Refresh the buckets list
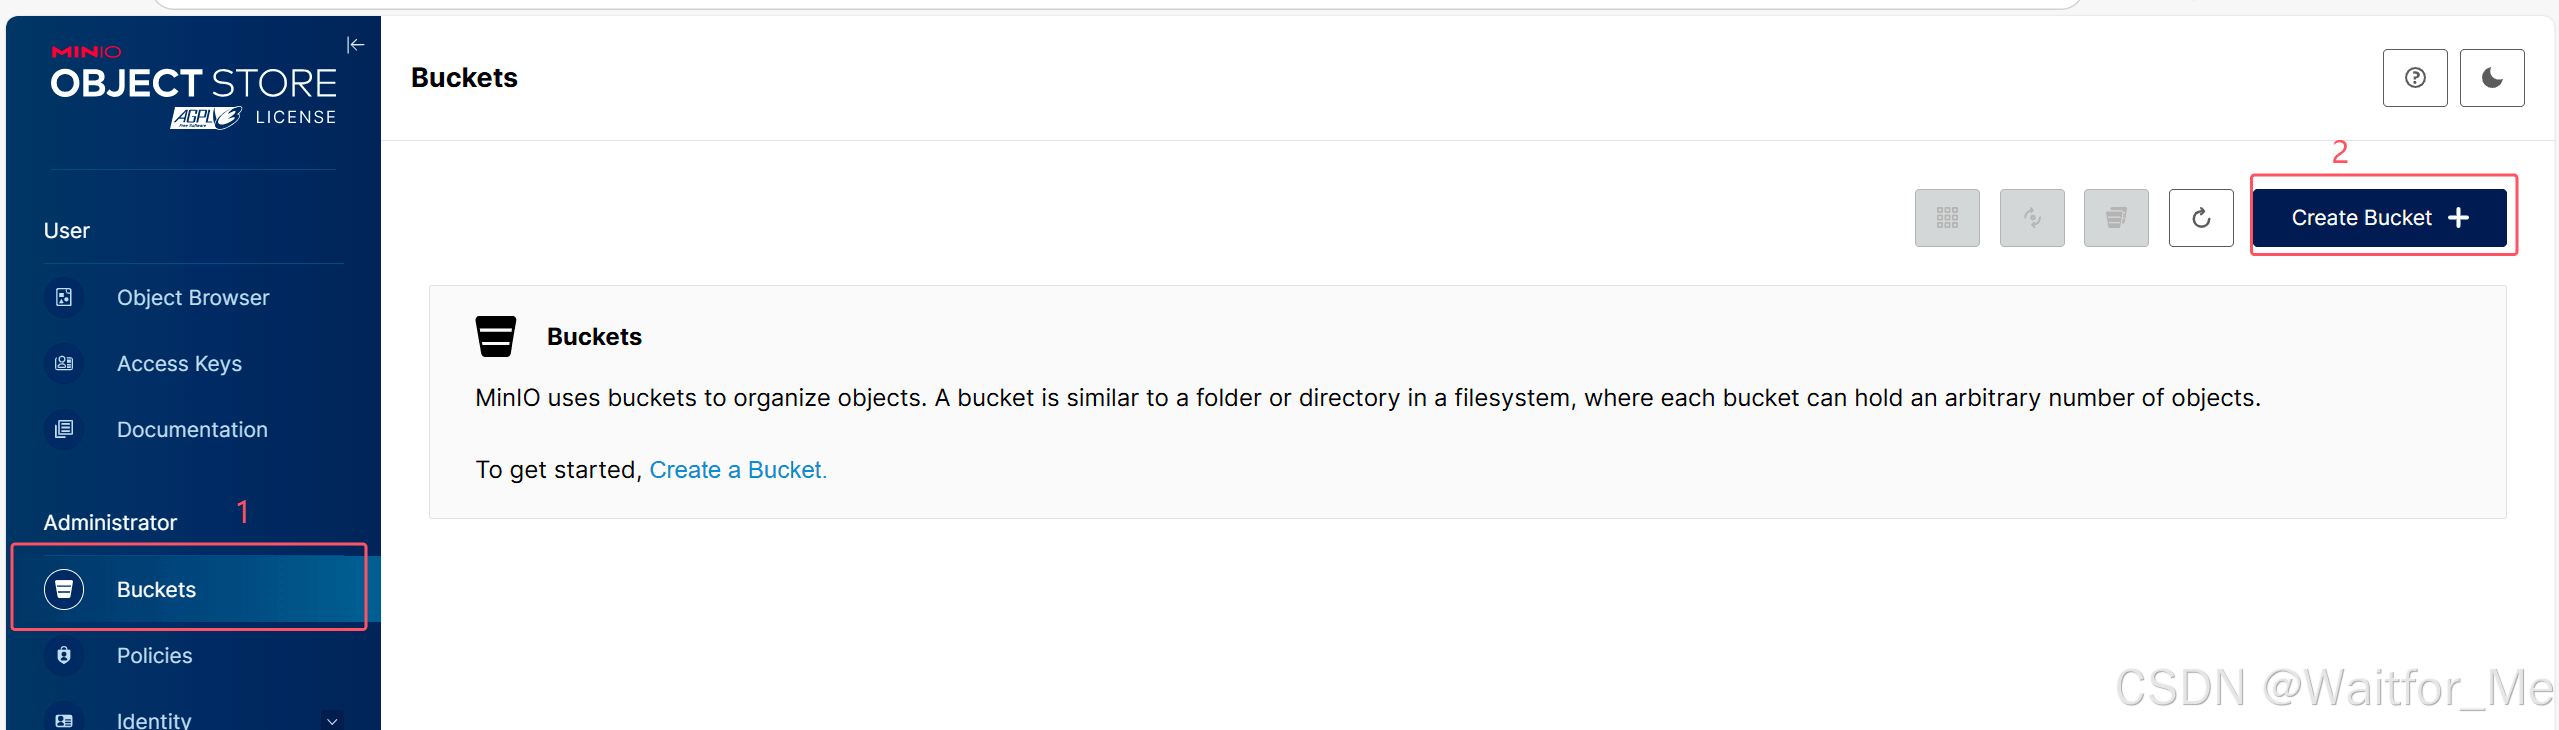The width and height of the screenshot is (2559, 730). pyautogui.click(x=2200, y=218)
